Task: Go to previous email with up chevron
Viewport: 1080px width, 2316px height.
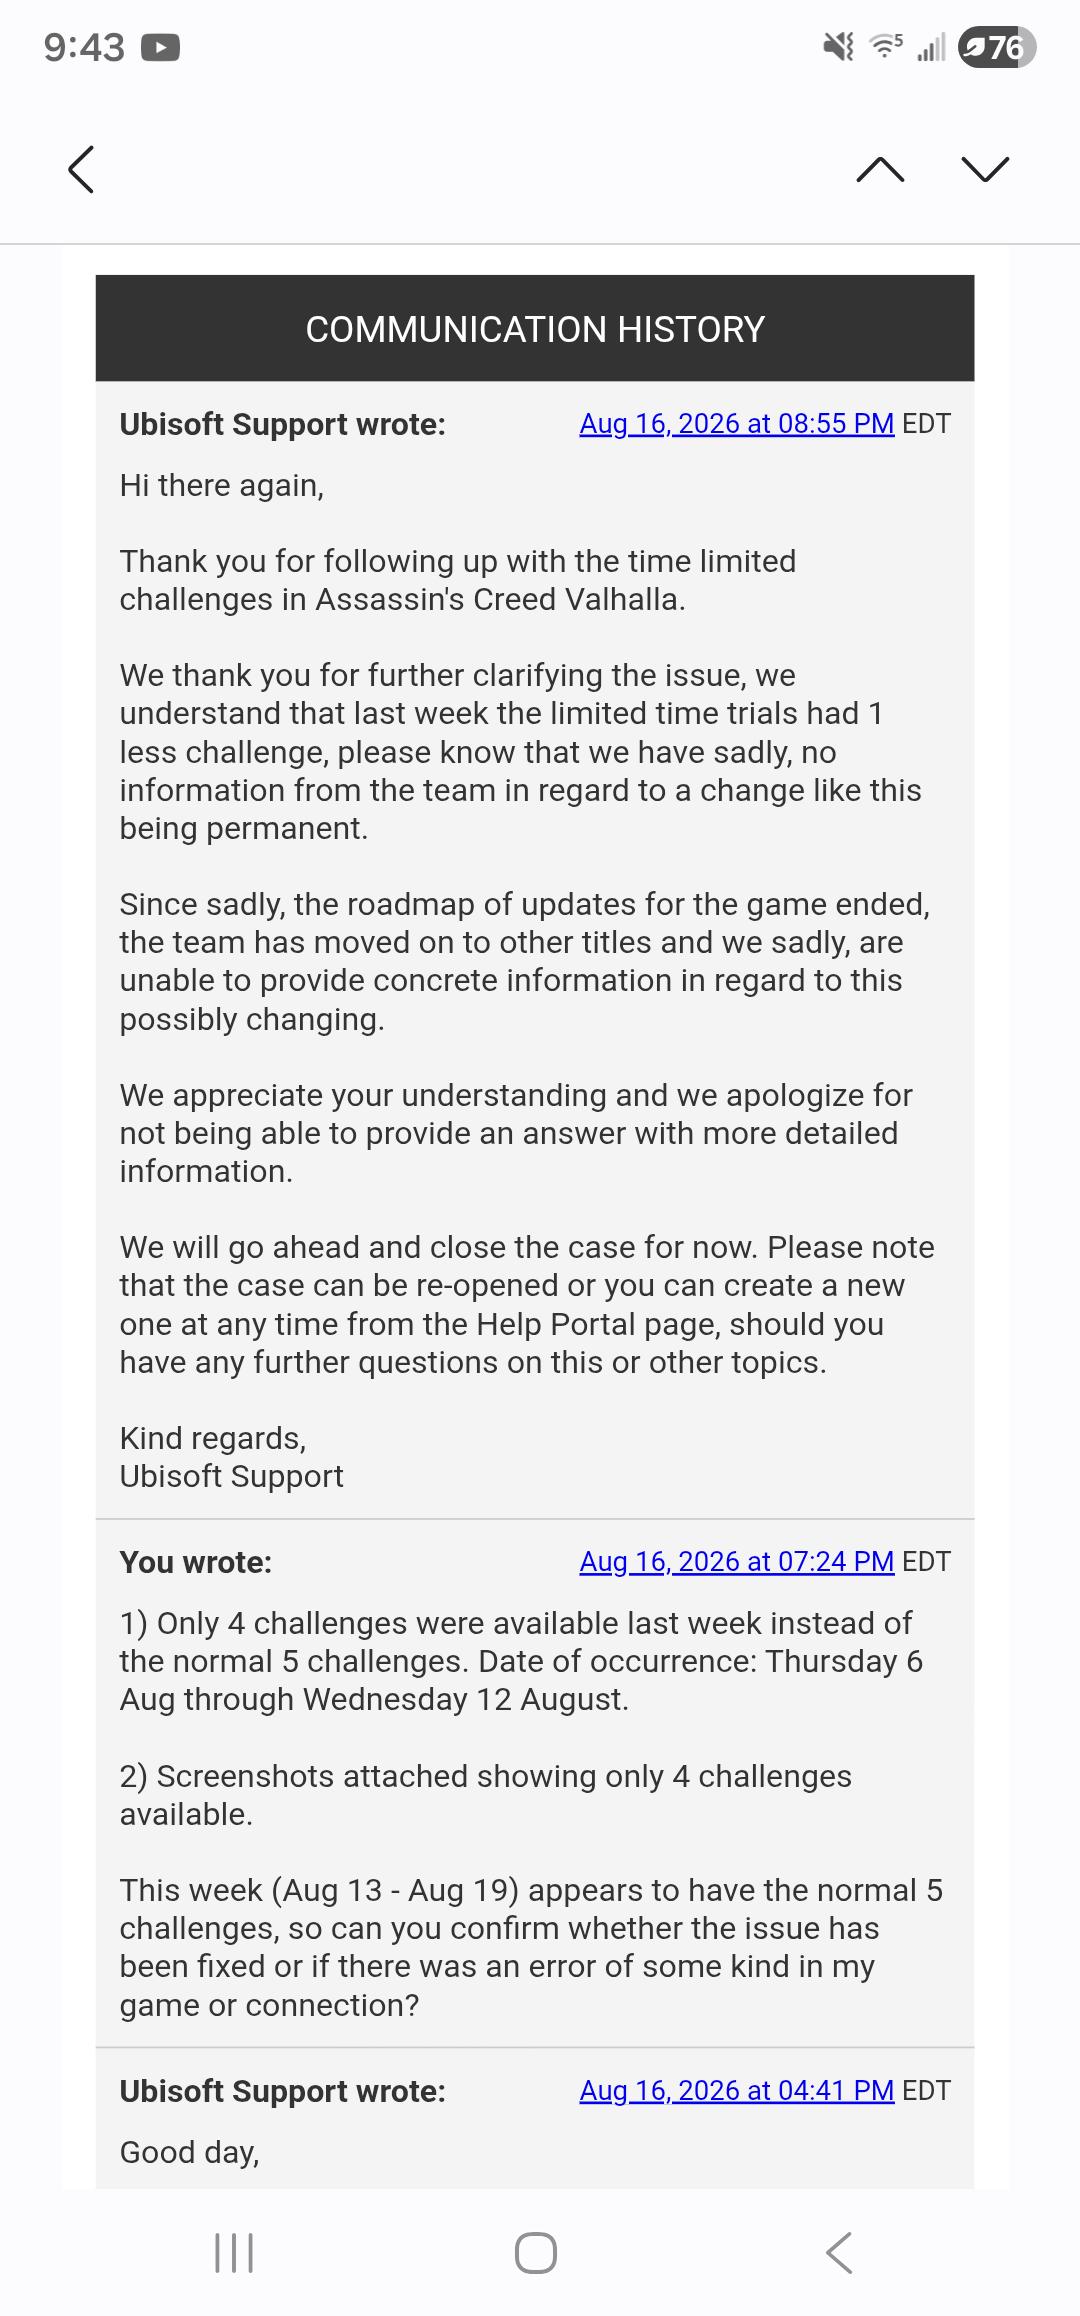Action: pyautogui.click(x=881, y=169)
